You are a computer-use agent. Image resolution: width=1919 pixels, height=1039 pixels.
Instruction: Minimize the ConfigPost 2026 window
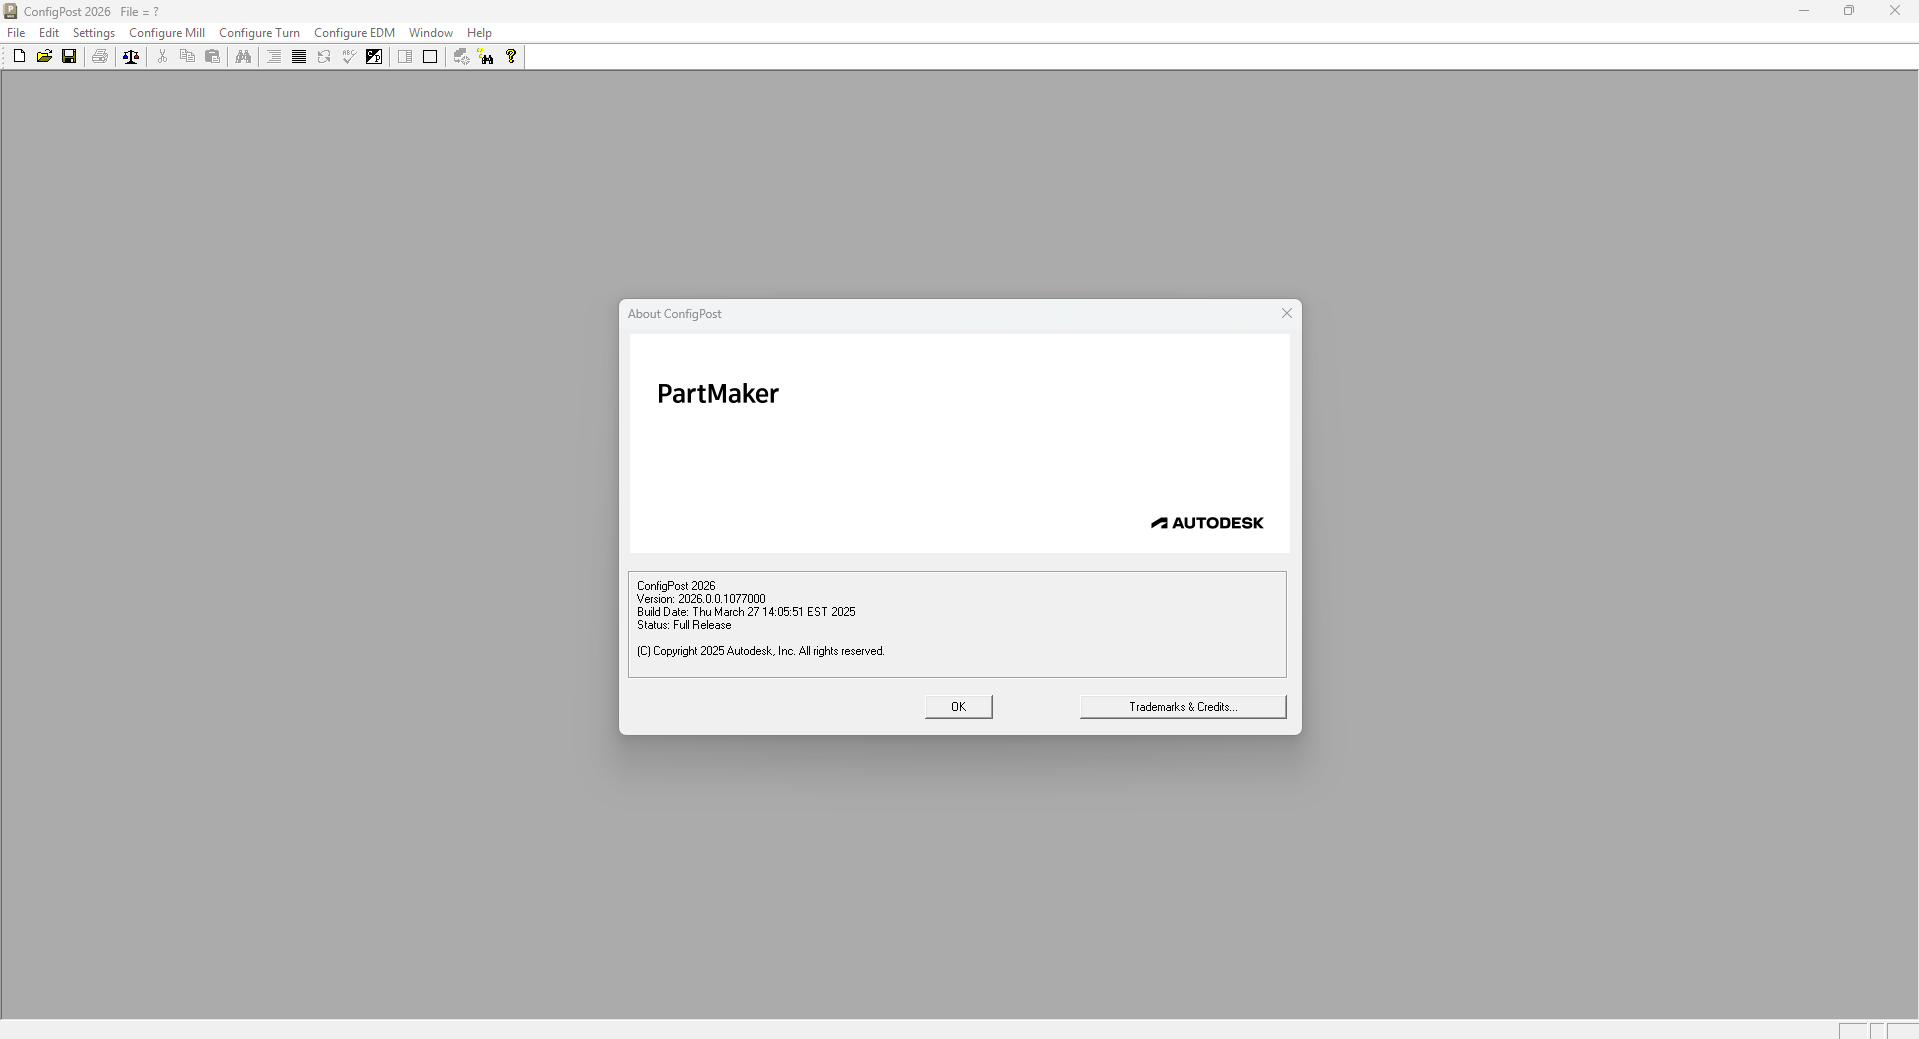pos(1804,11)
